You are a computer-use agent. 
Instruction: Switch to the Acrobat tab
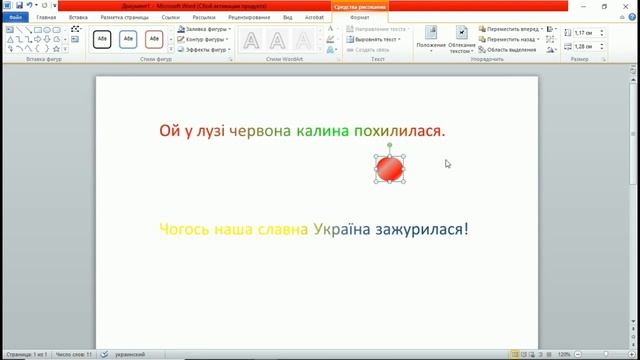point(314,18)
